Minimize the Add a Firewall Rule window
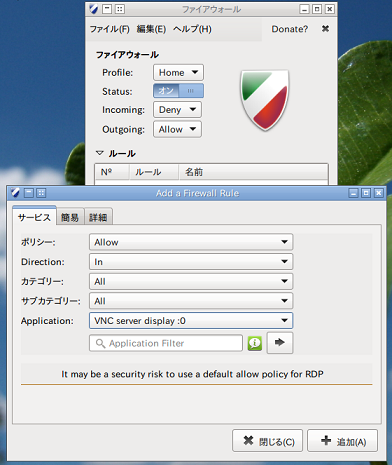The width and height of the screenshot is (392, 465). coord(353,193)
